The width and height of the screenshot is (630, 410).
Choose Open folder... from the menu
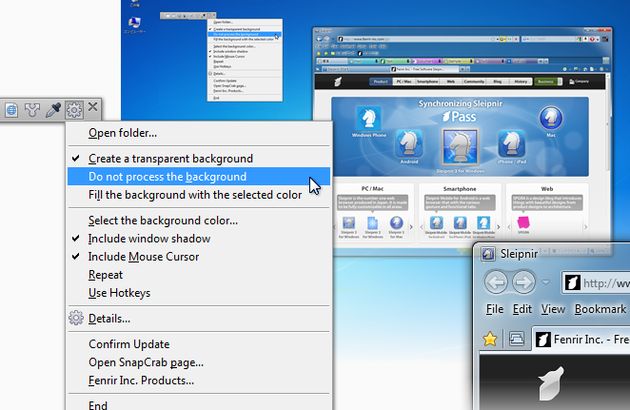[199, 133]
